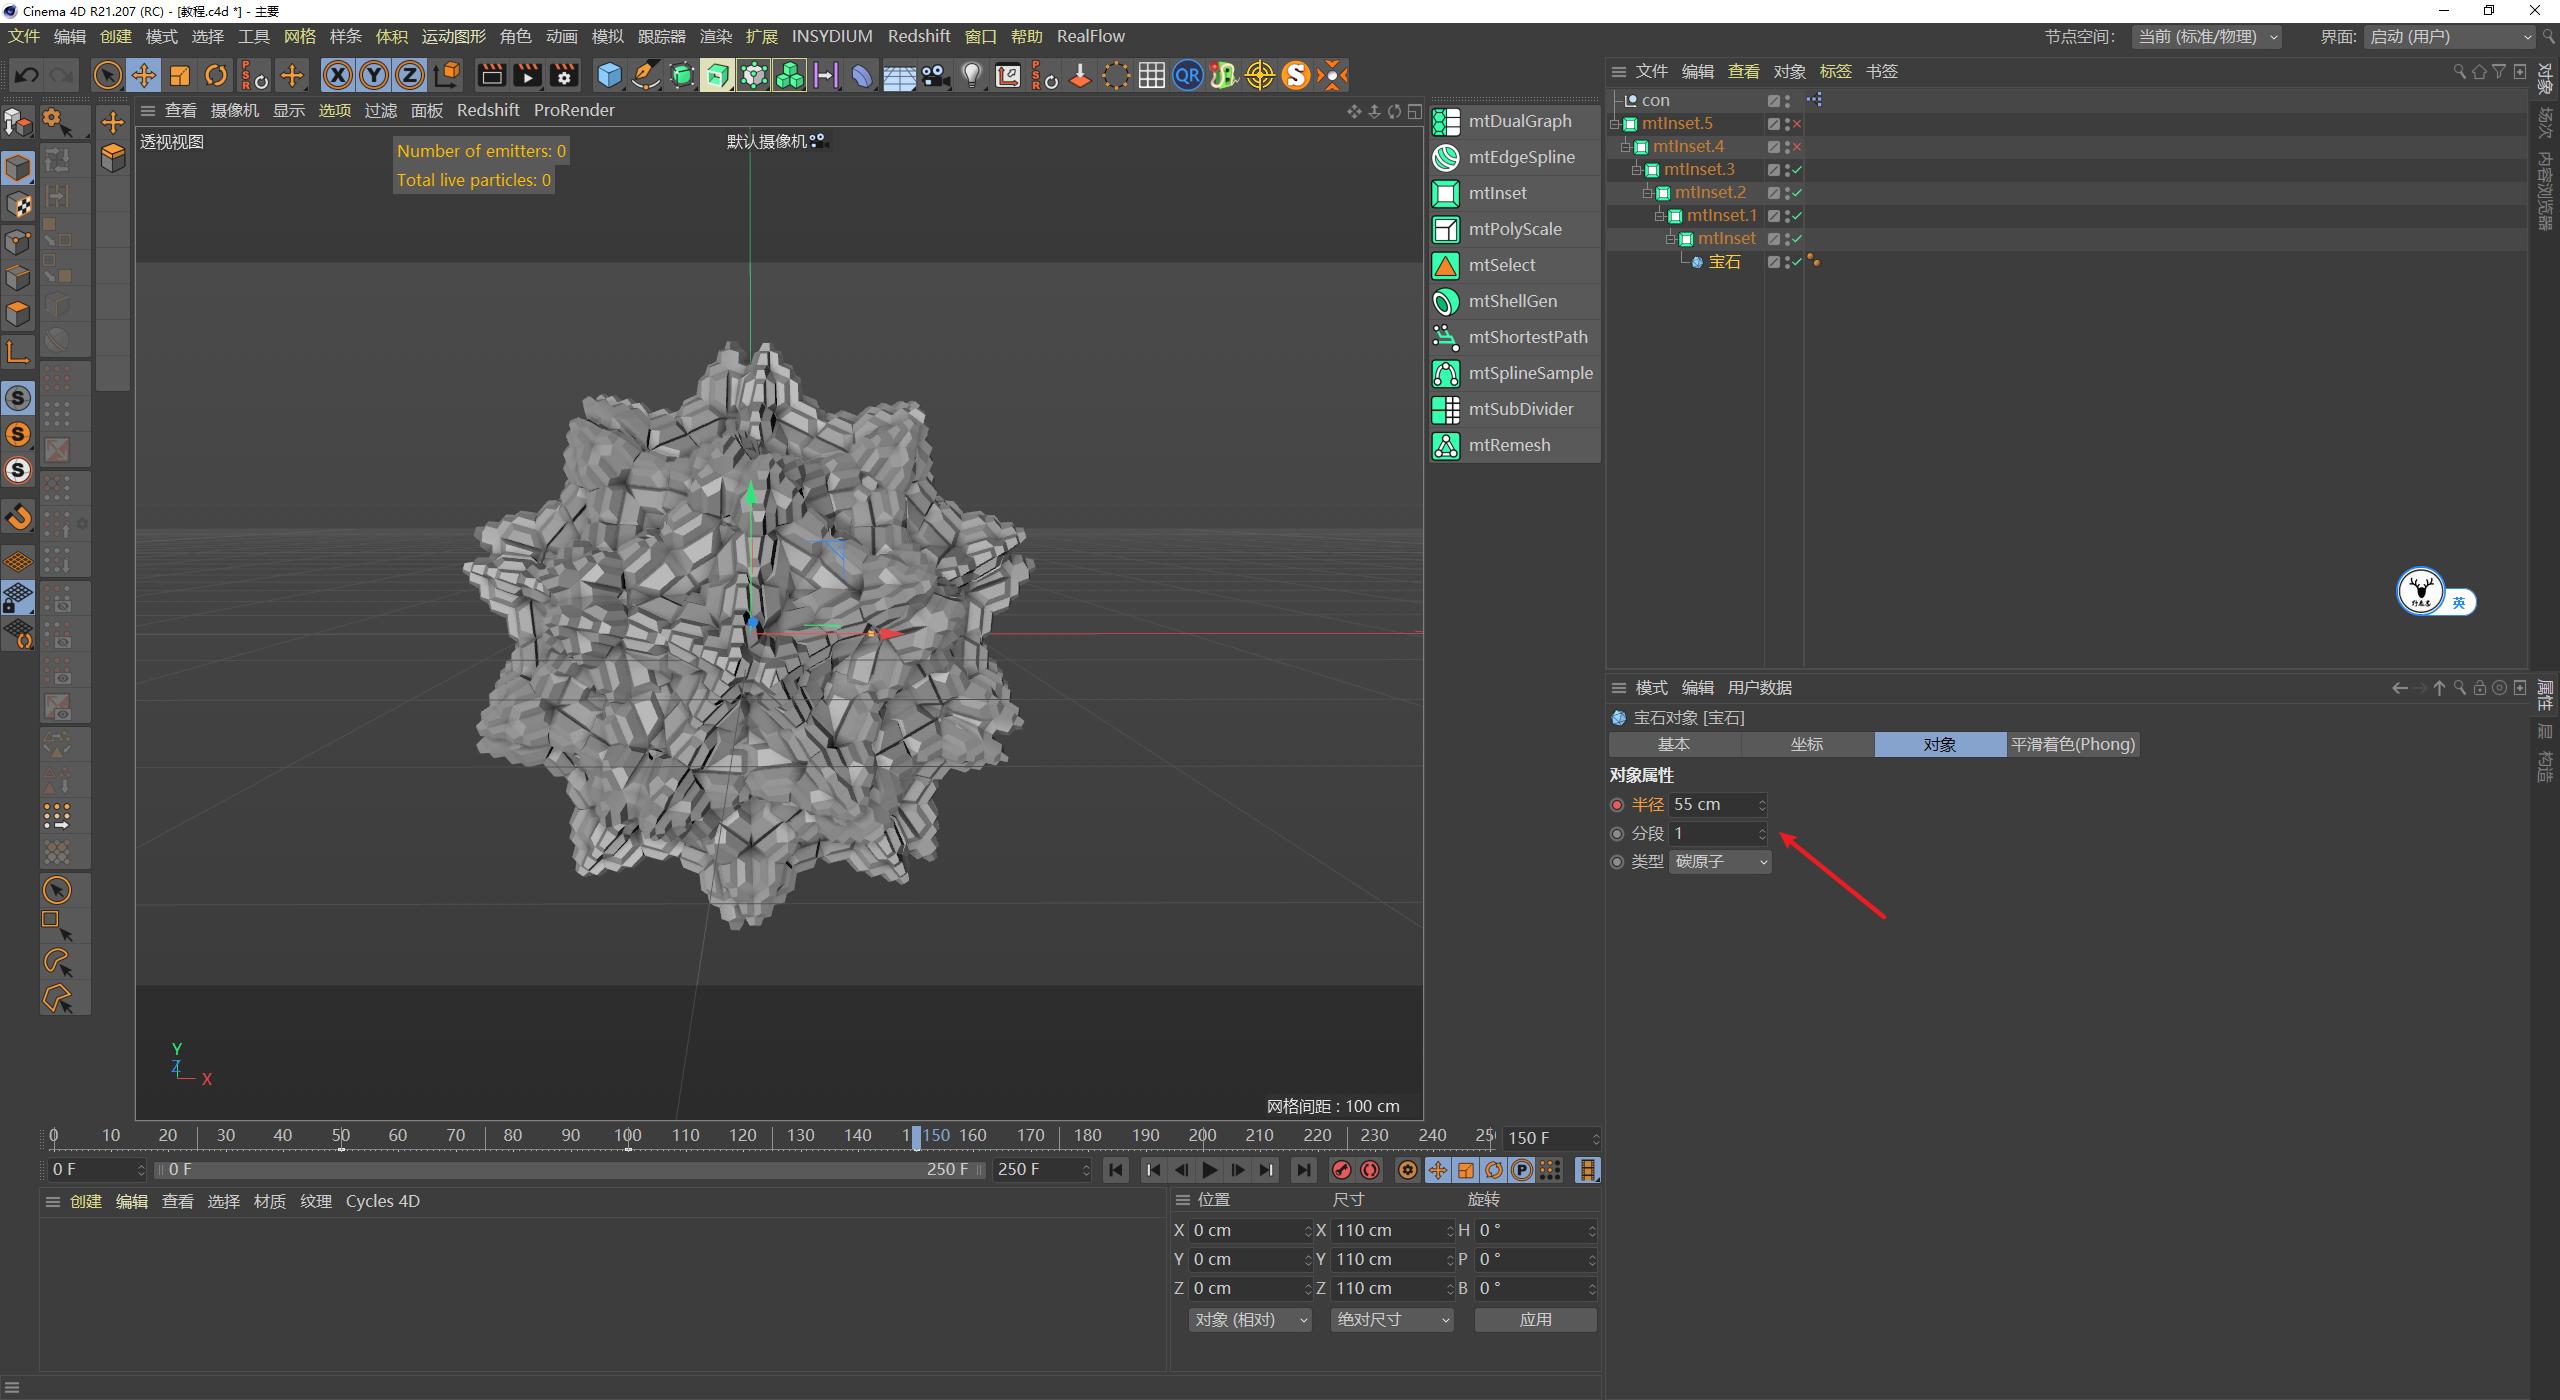Set a keyframe on the 半径 parameter
2560x1400 pixels.
(1618, 804)
